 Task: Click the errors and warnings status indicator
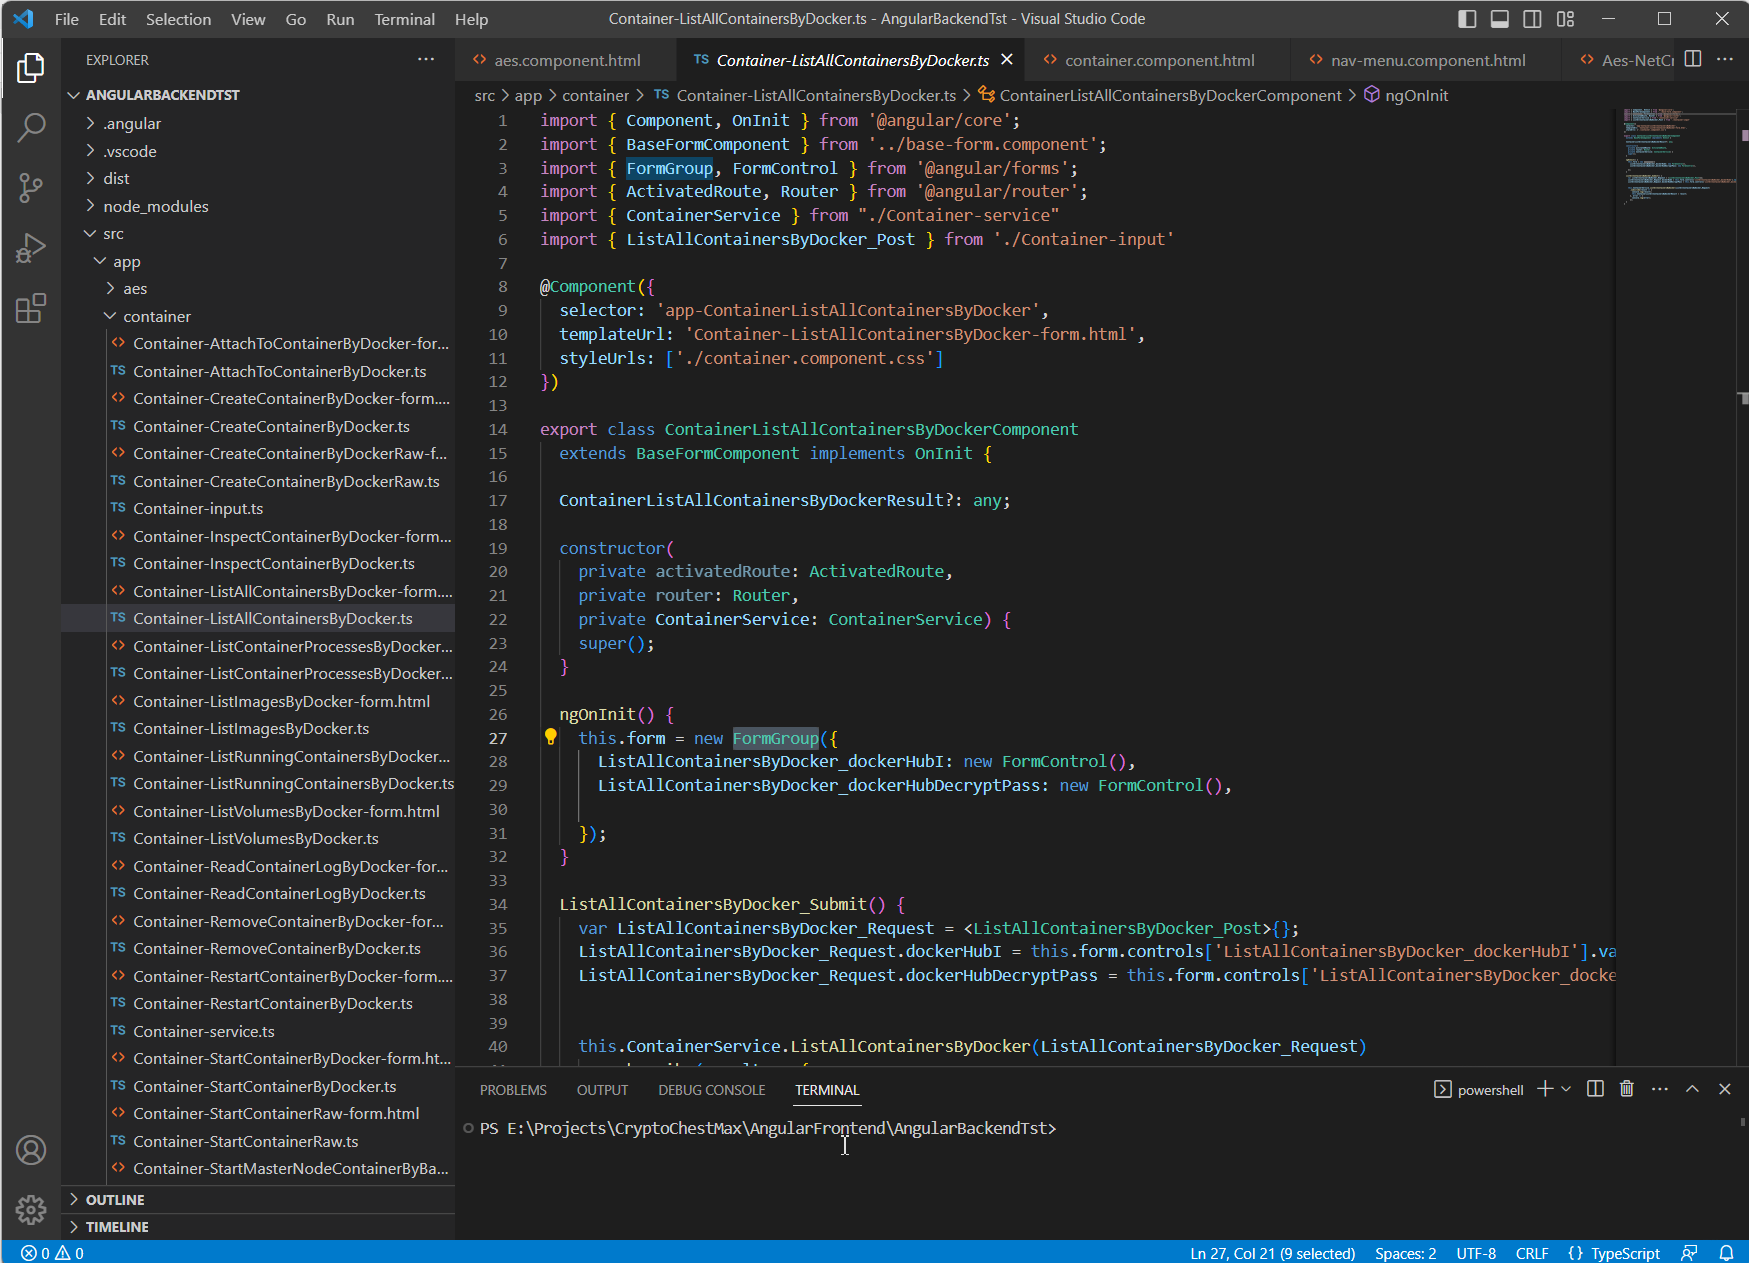52,1253
